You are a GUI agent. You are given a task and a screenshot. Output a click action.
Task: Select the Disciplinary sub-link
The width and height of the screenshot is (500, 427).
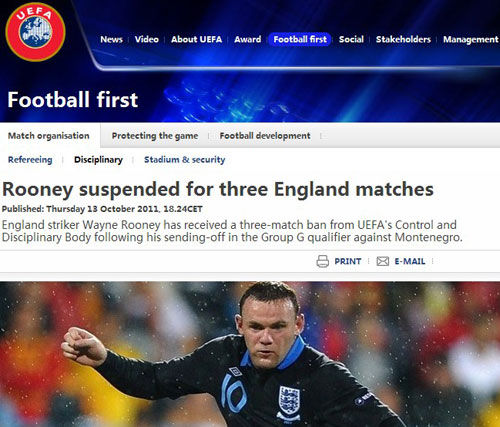(x=98, y=160)
